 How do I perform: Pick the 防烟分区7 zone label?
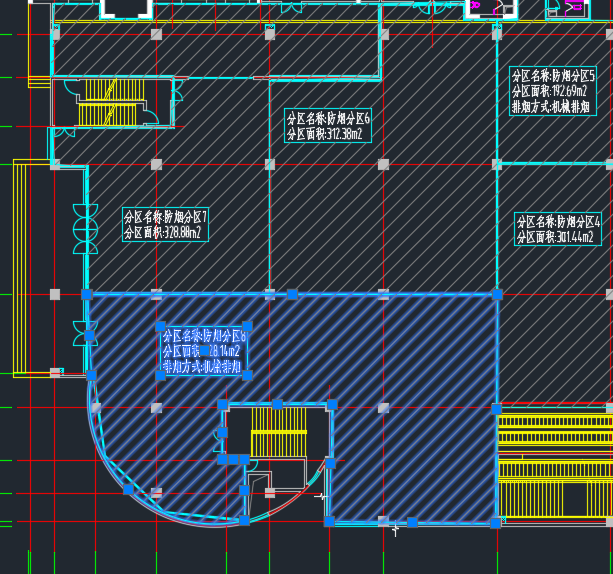(165, 224)
